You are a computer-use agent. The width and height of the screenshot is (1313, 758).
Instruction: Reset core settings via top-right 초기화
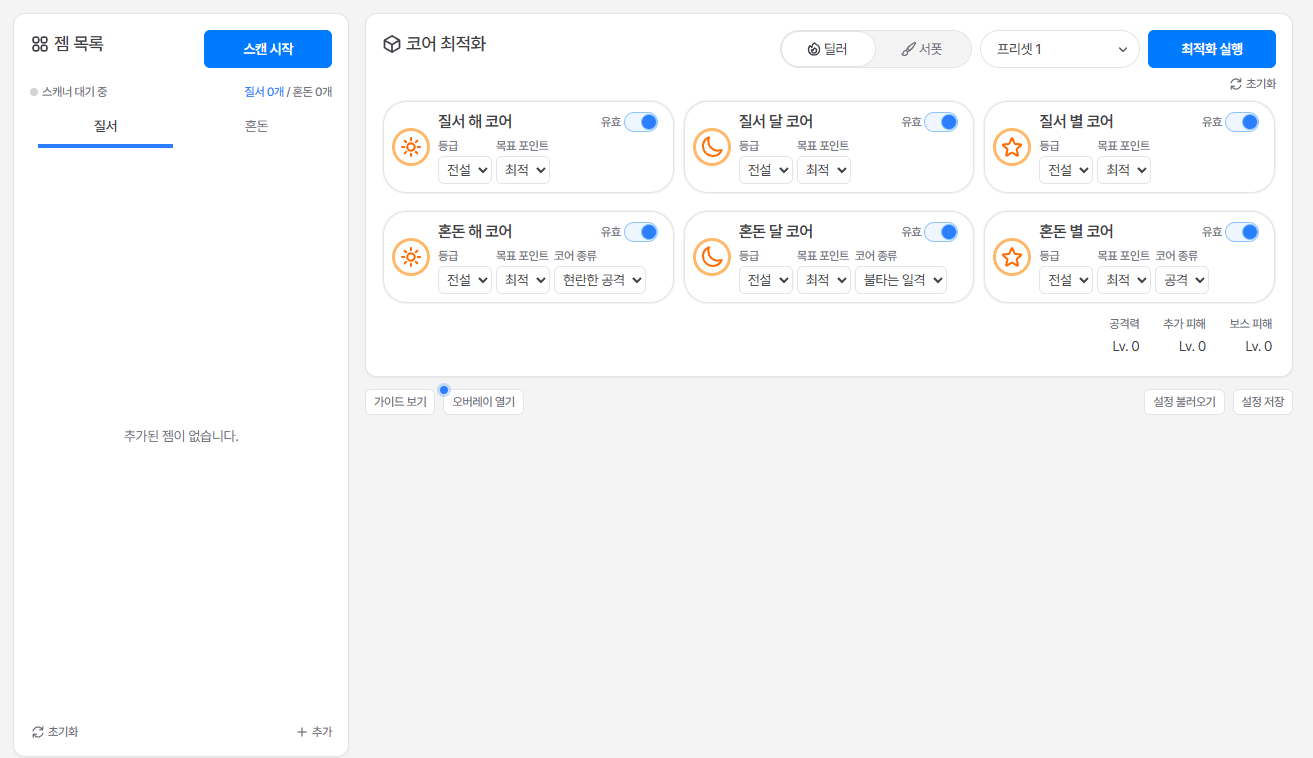click(x=1253, y=84)
